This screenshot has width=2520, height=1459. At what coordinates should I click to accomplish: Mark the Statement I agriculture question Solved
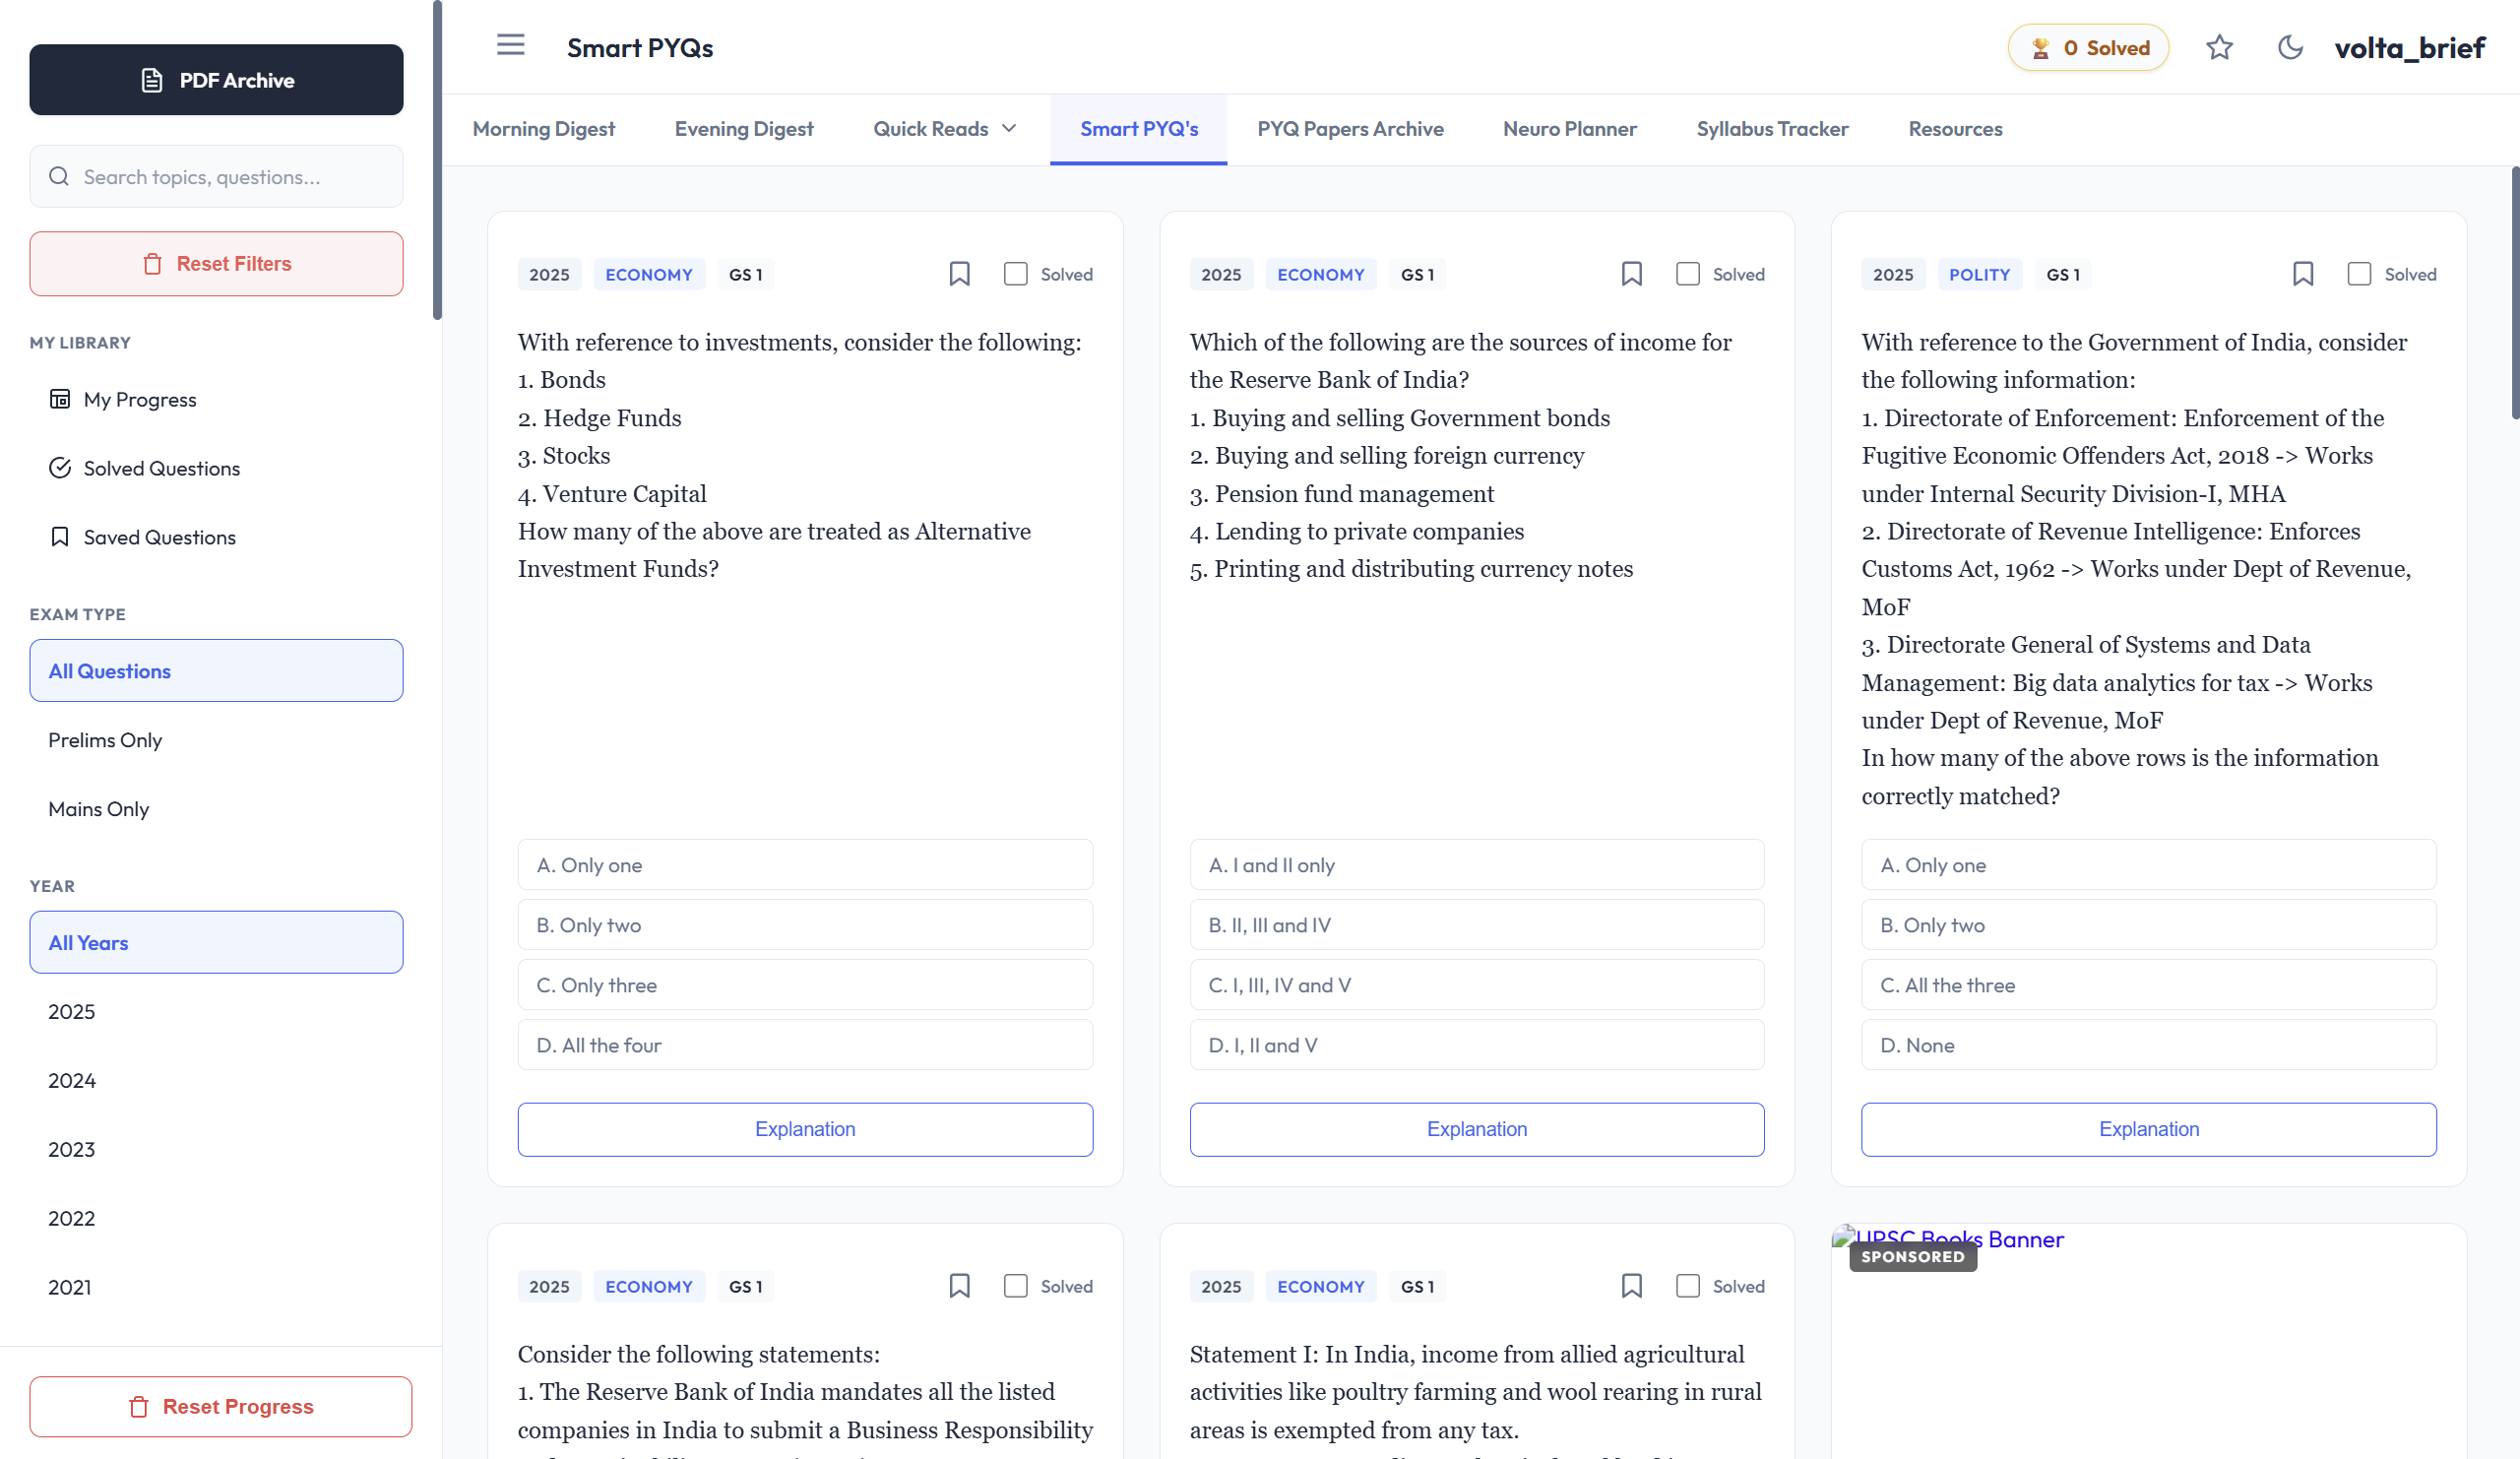1687,1286
